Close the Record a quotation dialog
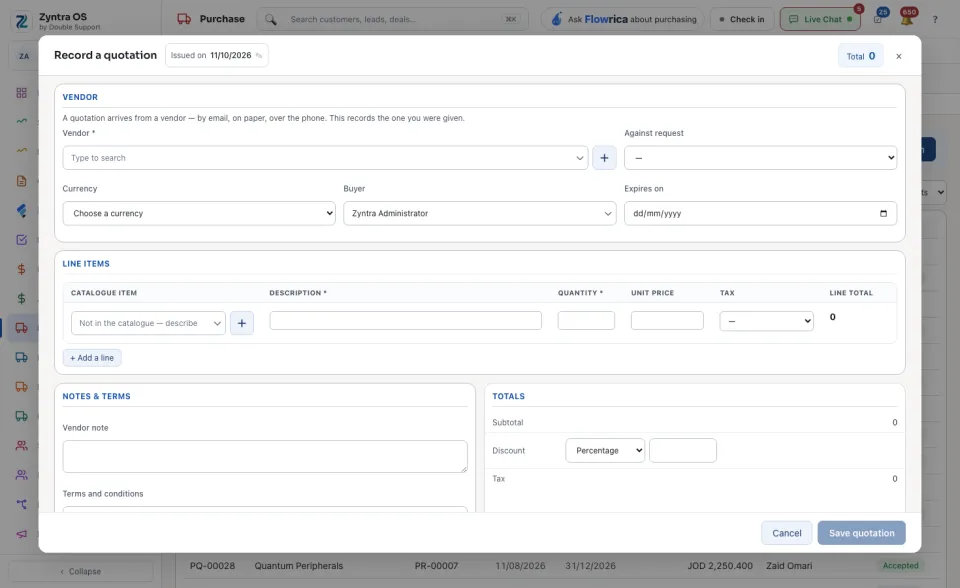 (x=899, y=56)
